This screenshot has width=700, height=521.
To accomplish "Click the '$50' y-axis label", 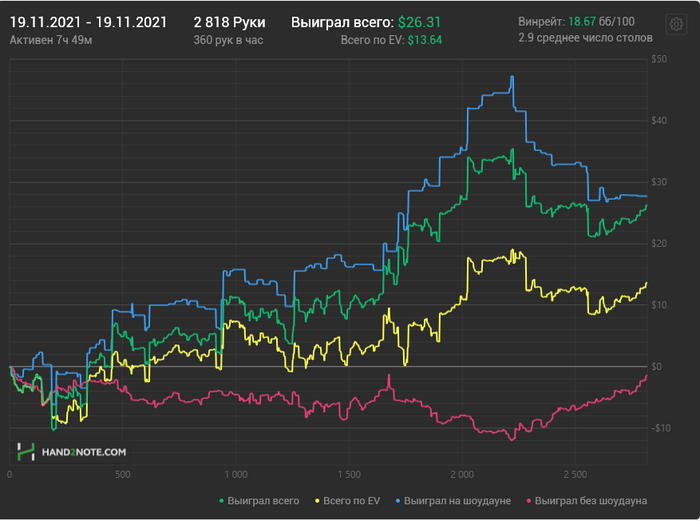I will (x=659, y=59).
